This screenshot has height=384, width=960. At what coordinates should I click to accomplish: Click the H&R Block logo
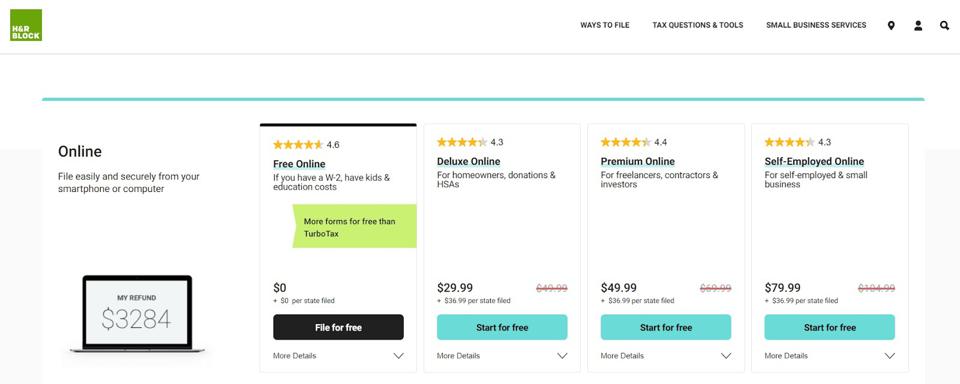[x=26, y=25]
